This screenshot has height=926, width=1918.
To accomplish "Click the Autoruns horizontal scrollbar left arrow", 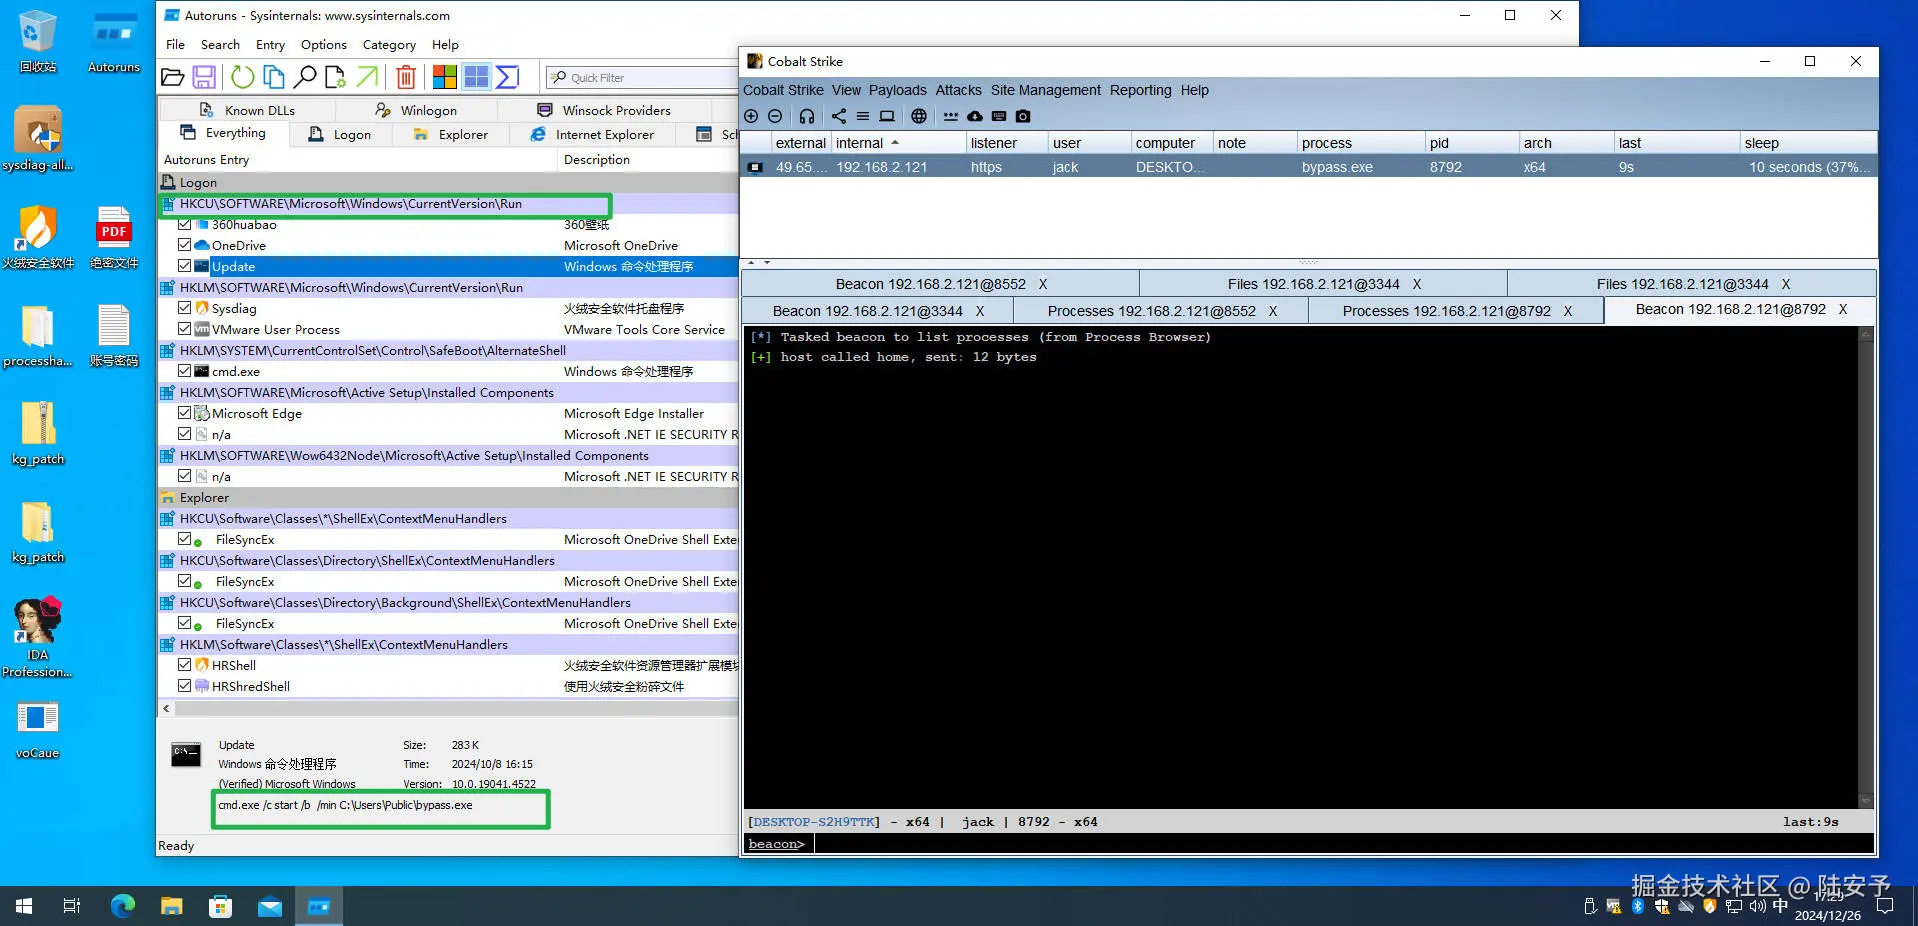I will tap(166, 708).
